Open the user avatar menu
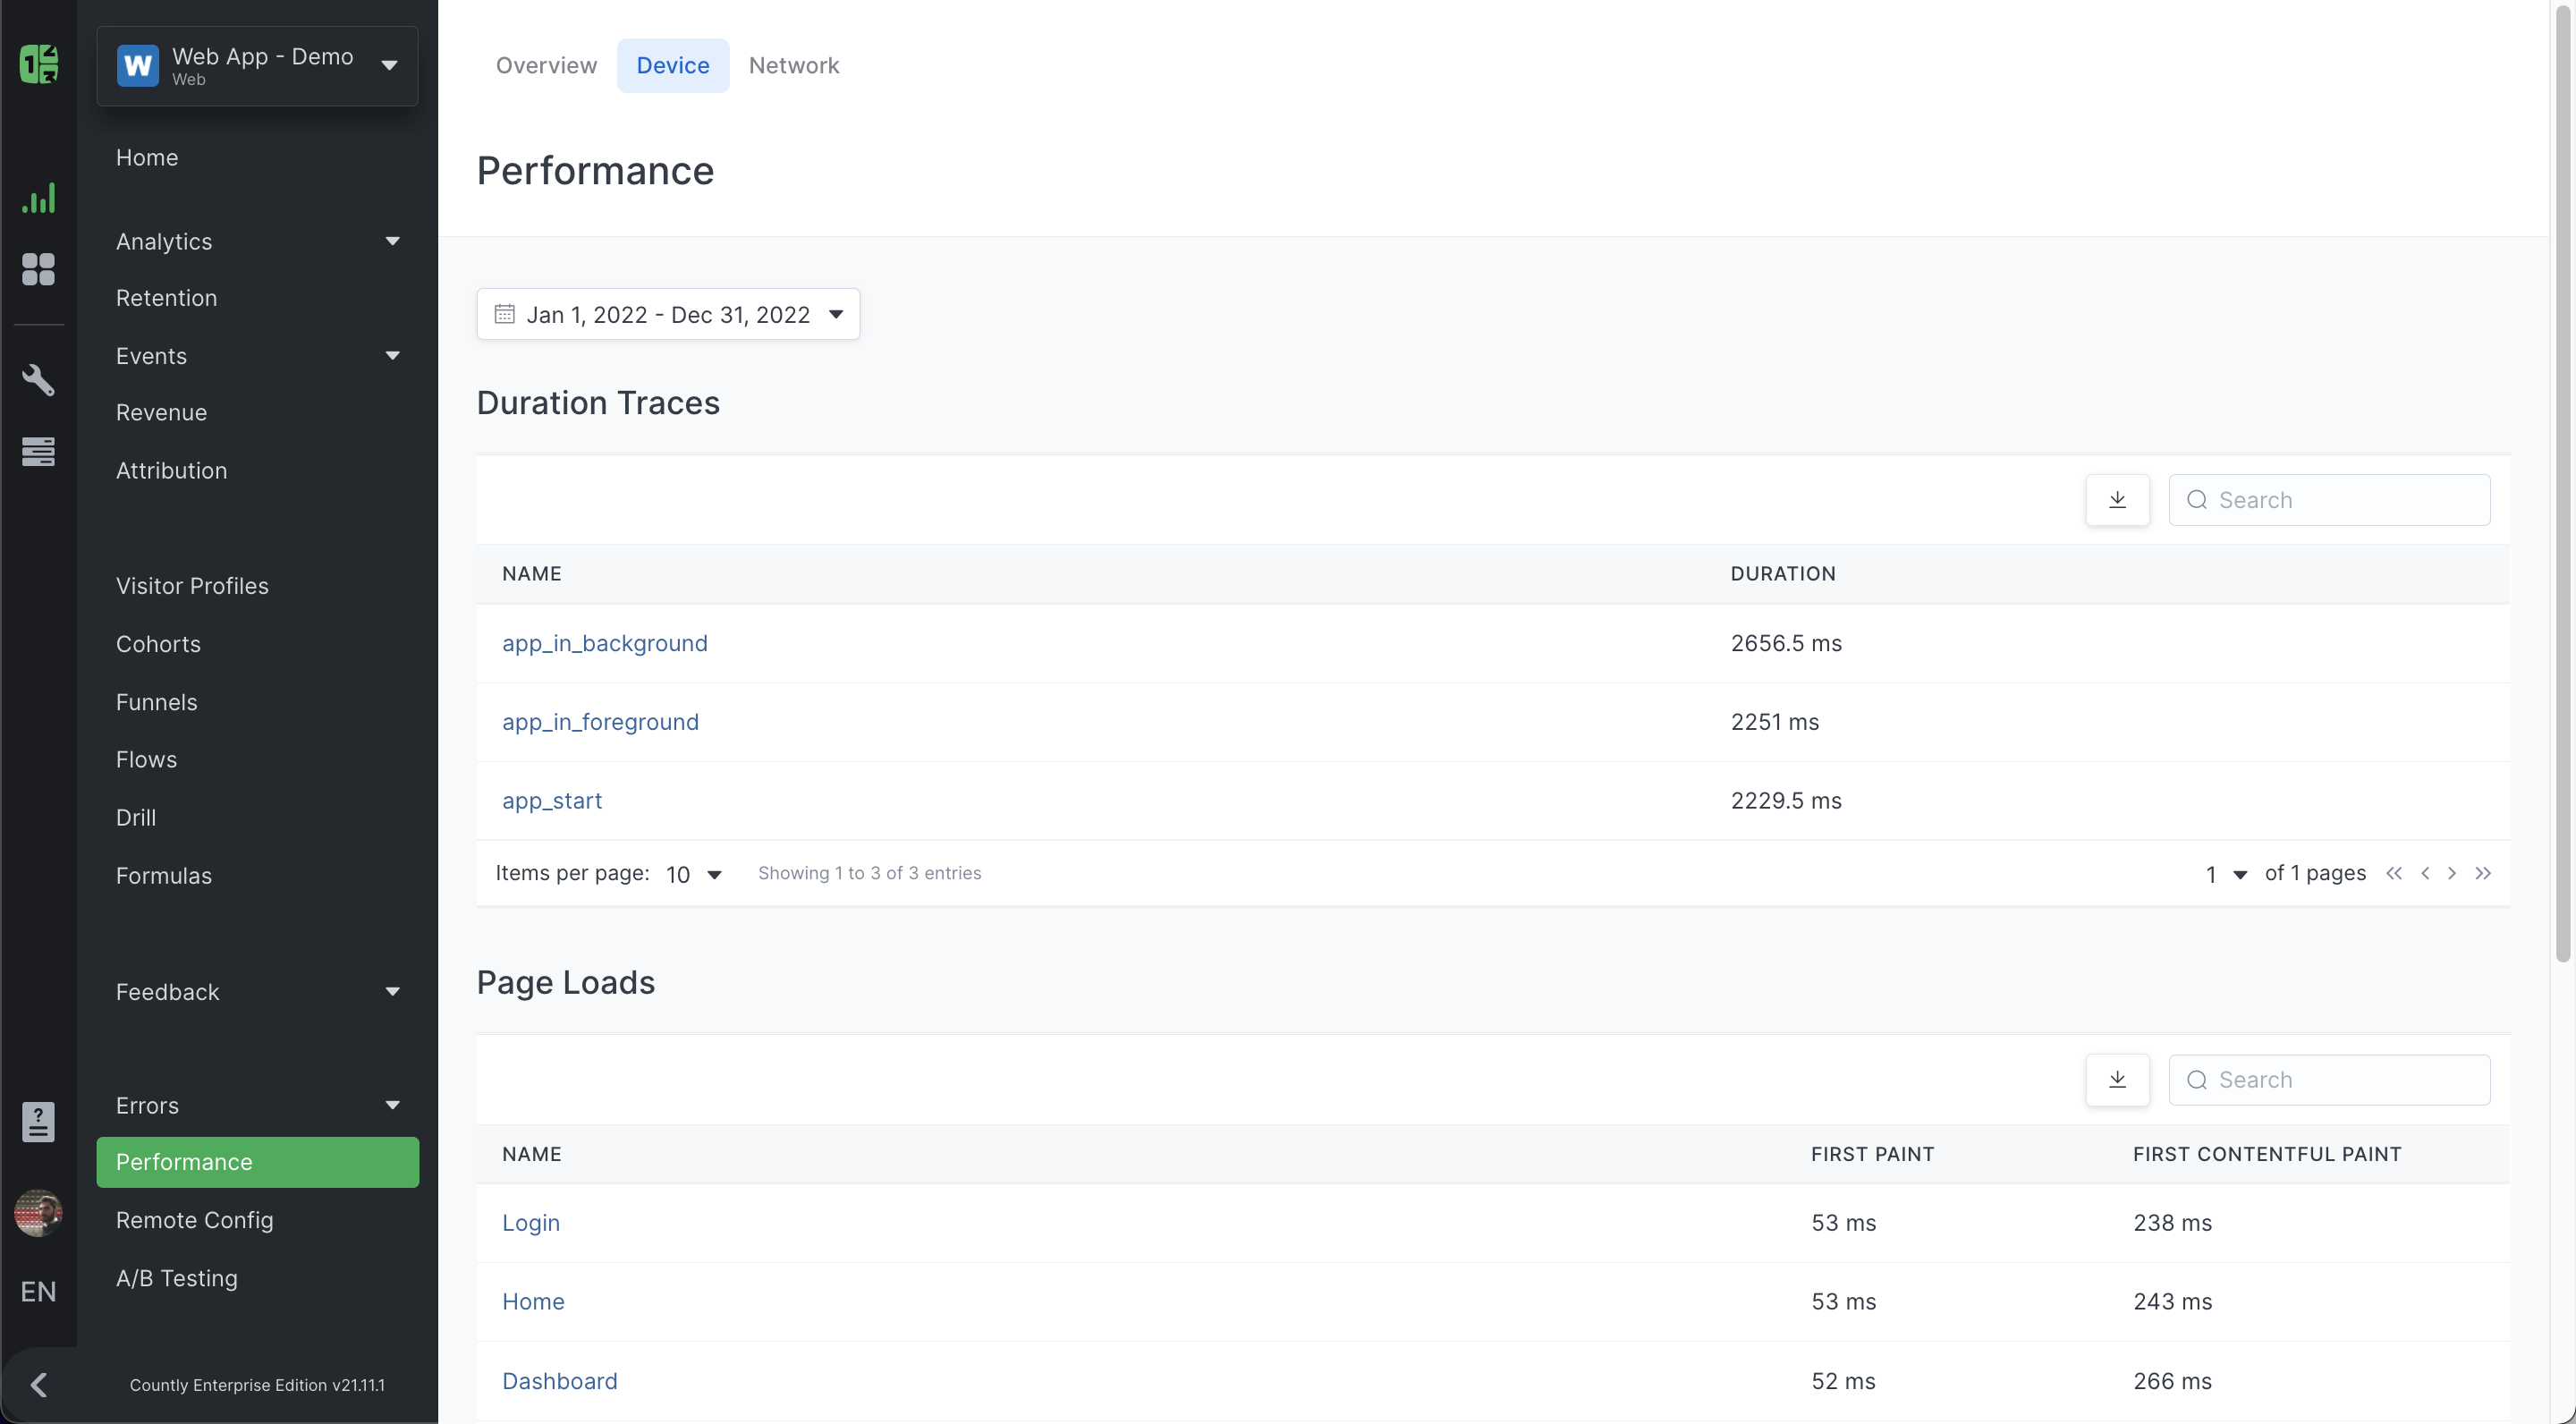The width and height of the screenshot is (2576, 1424). [x=39, y=1213]
